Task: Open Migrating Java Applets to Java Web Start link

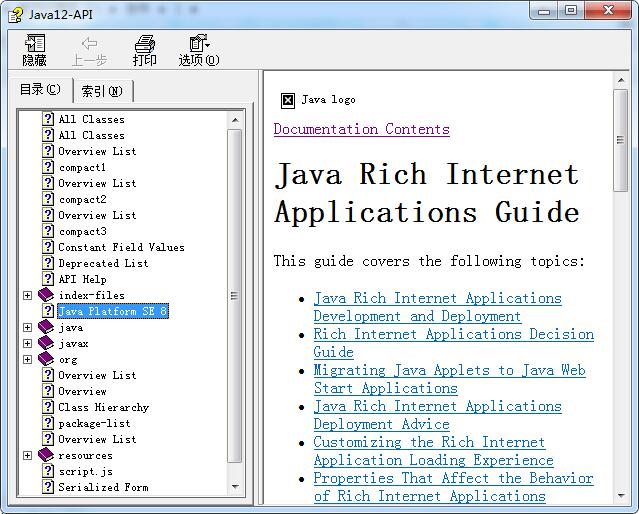Action: pyautogui.click(x=449, y=379)
